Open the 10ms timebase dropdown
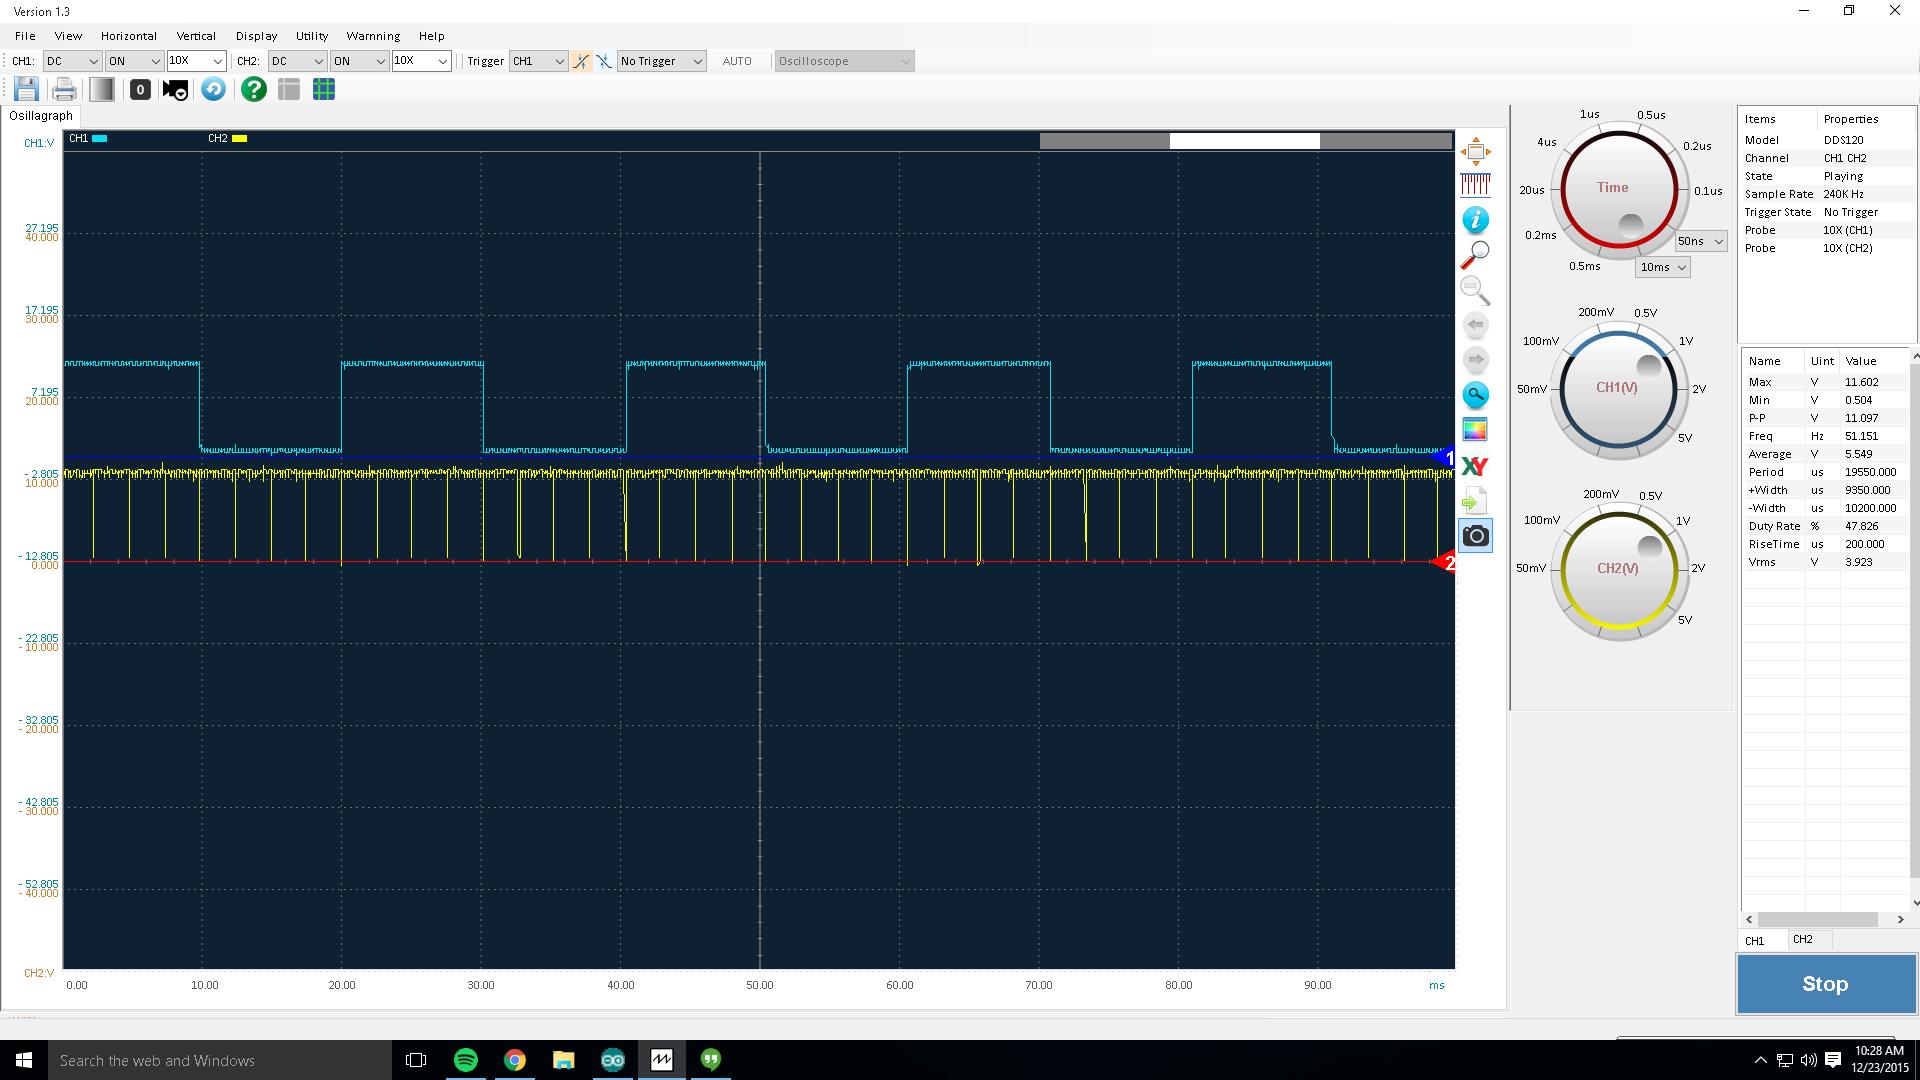1920x1080 pixels. (1663, 267)
